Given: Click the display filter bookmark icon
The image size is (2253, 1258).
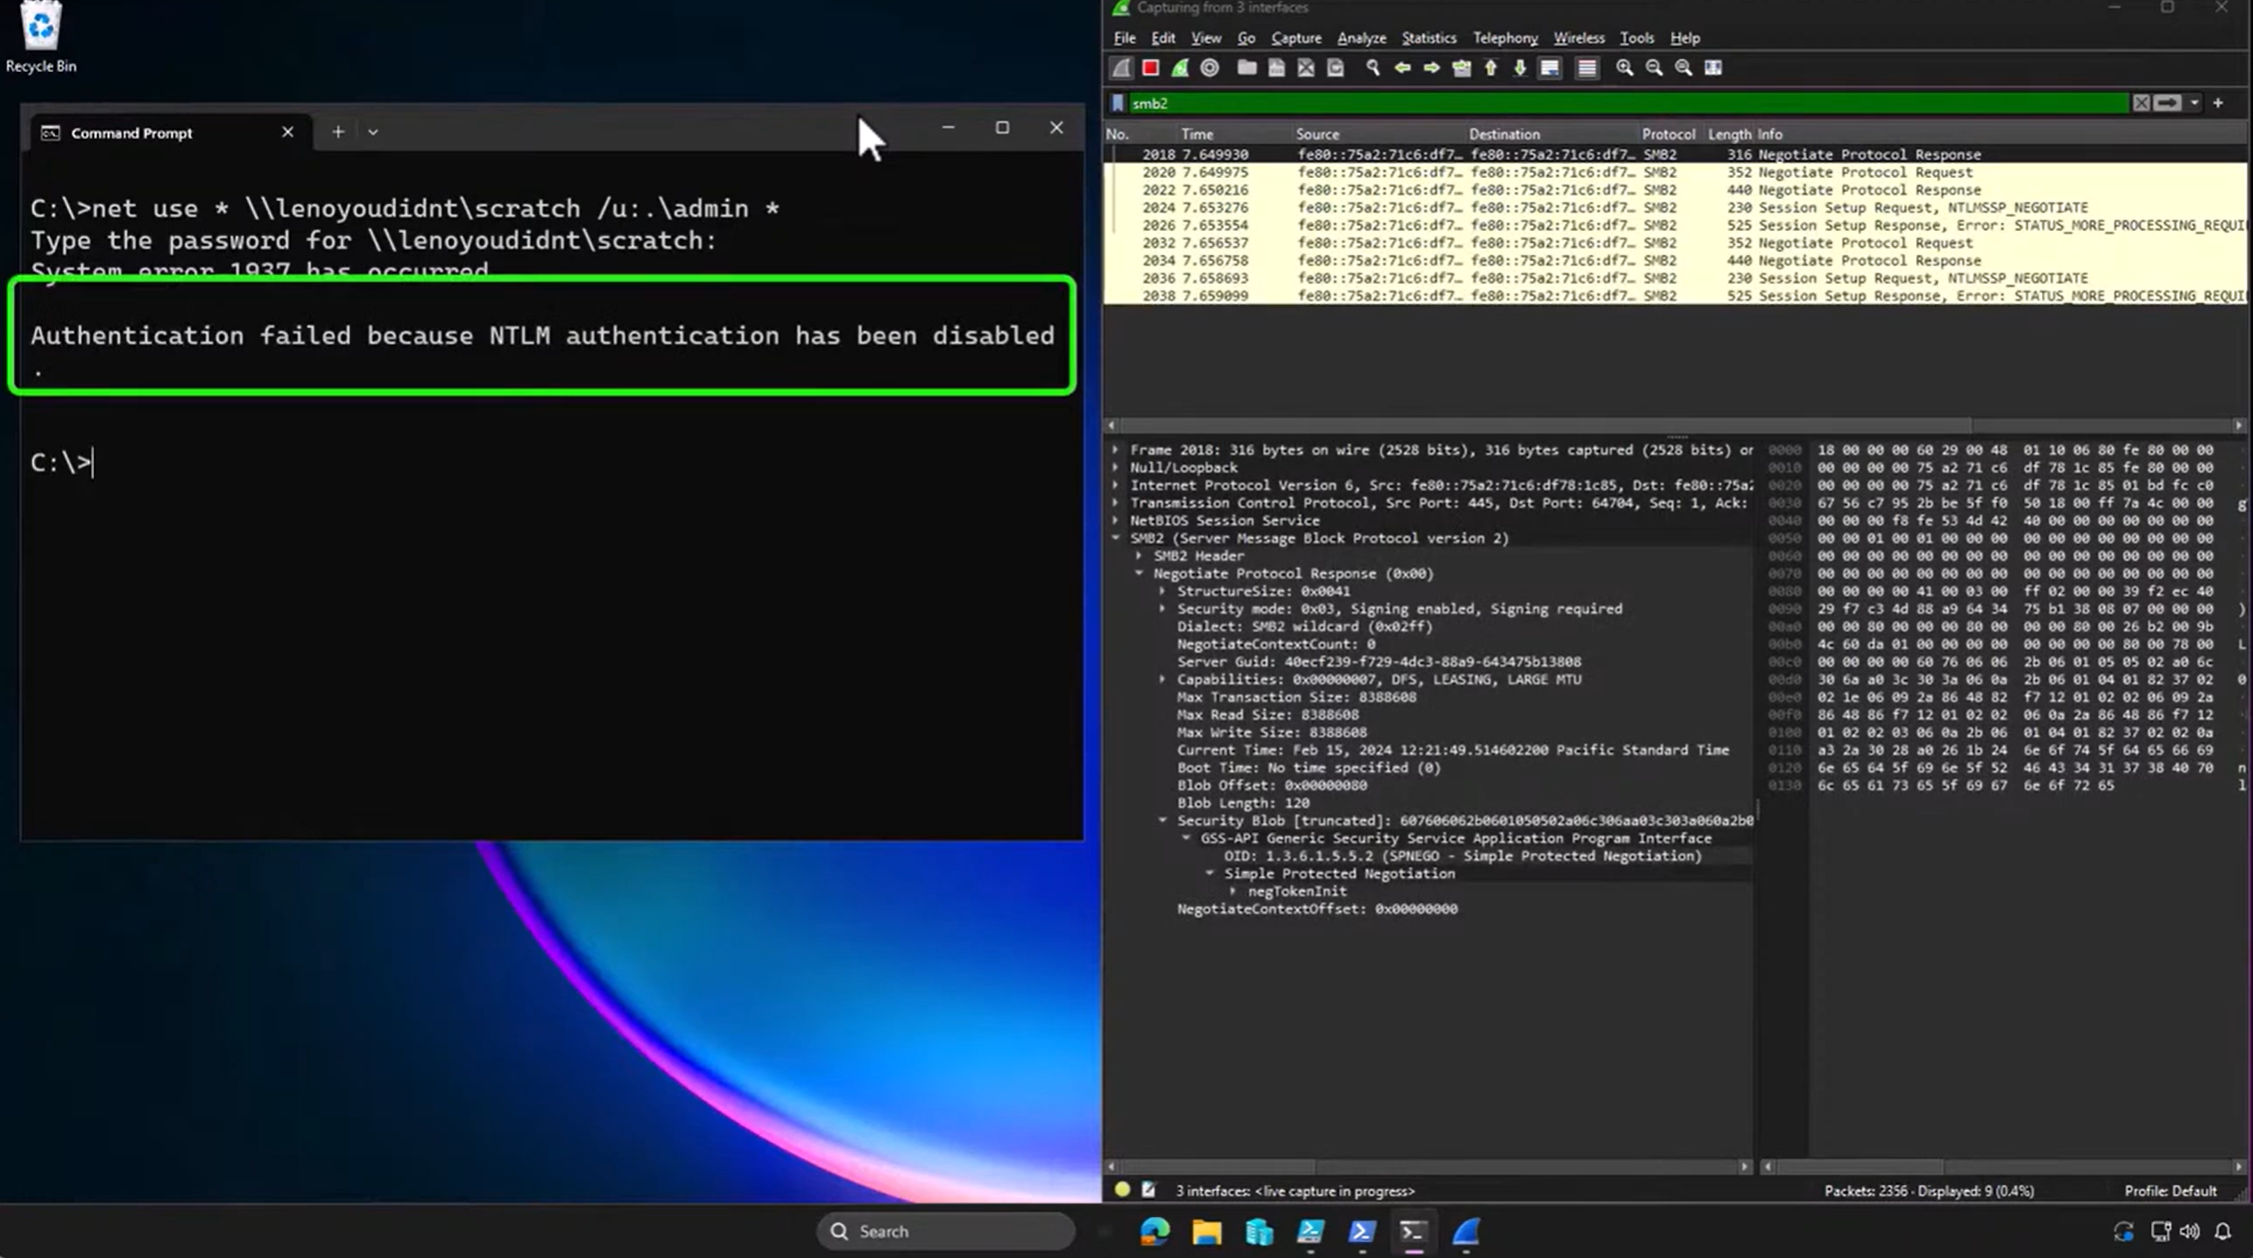Looking at the screenshot, I should tap(1118, 103).
